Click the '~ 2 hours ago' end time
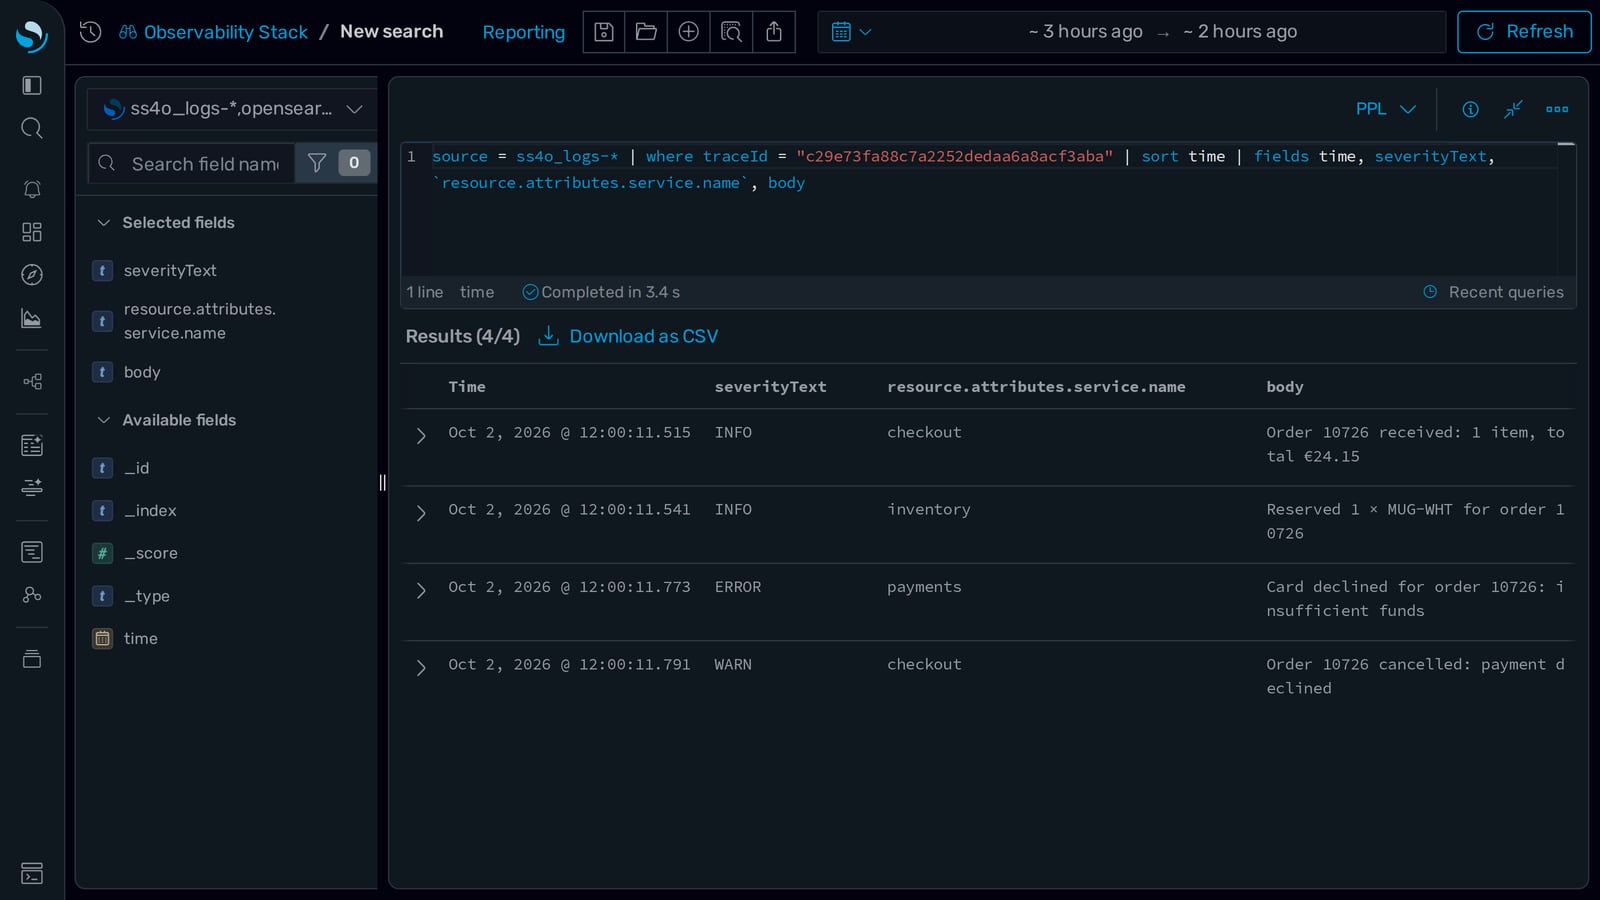This screenshot has width=1600, height=900. 1240,32
